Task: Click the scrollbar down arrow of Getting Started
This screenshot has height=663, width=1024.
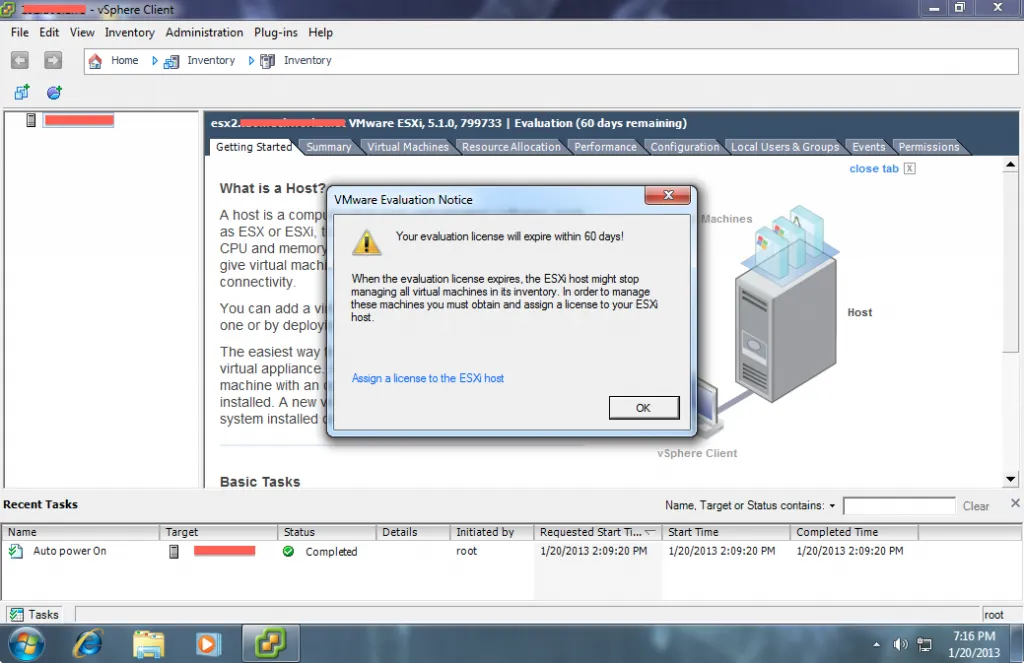Action: [x=1010, y=479]
